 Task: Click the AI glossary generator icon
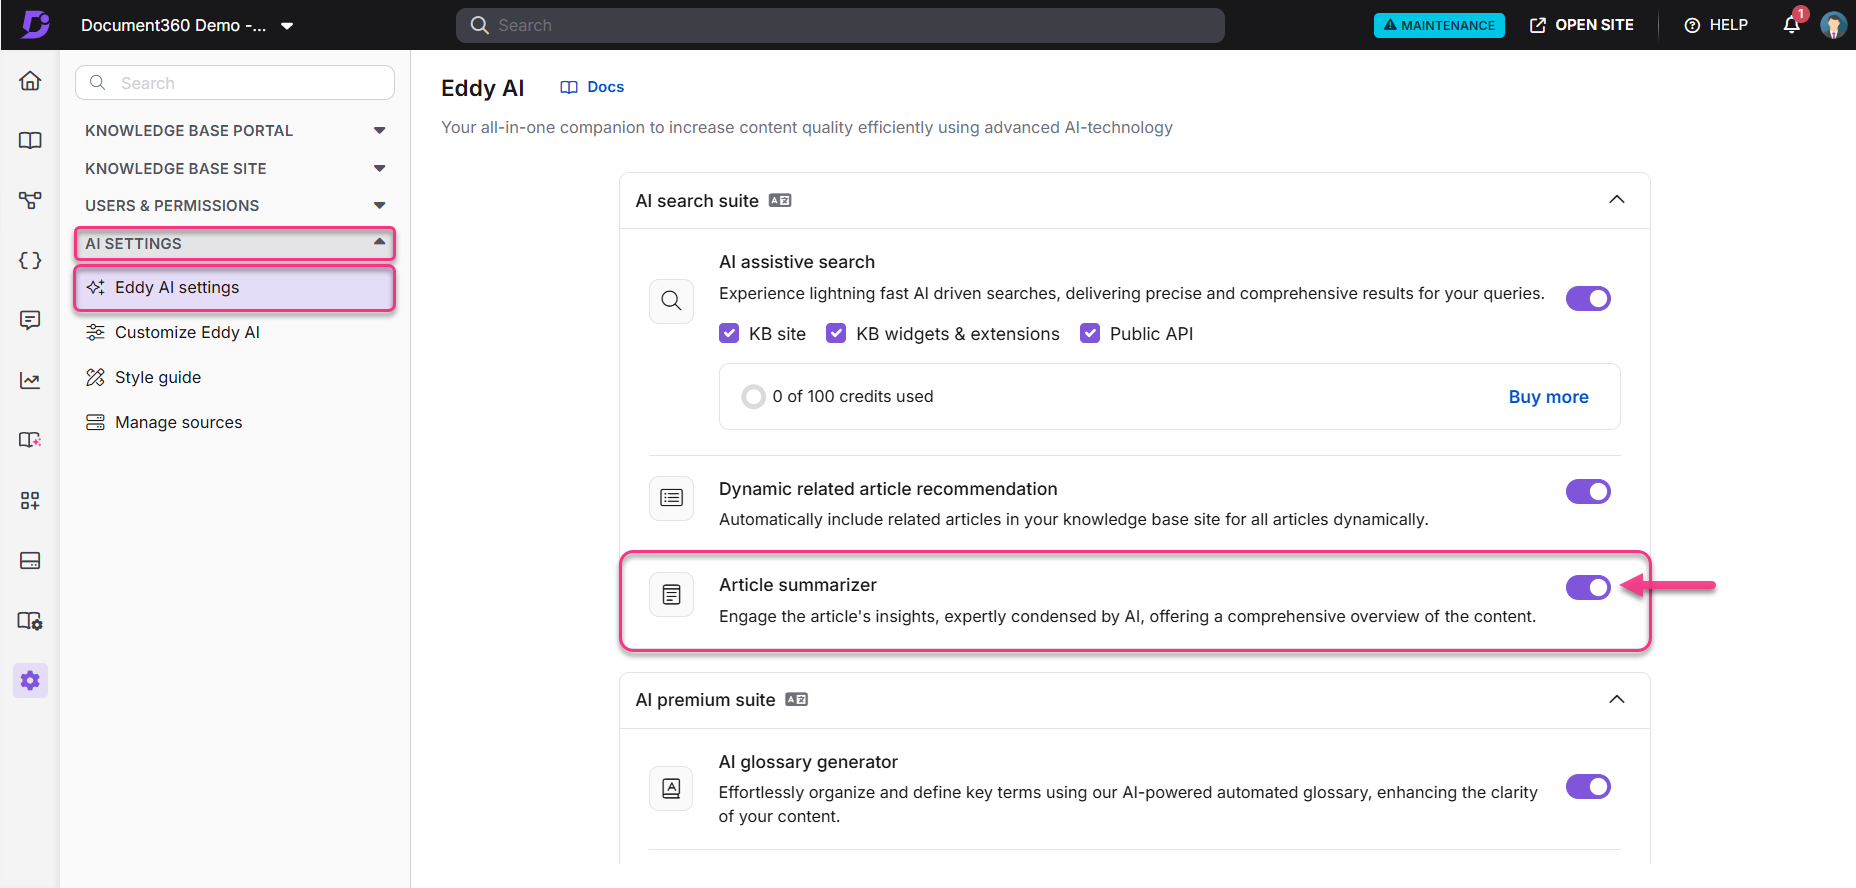(x=671, y=788)
